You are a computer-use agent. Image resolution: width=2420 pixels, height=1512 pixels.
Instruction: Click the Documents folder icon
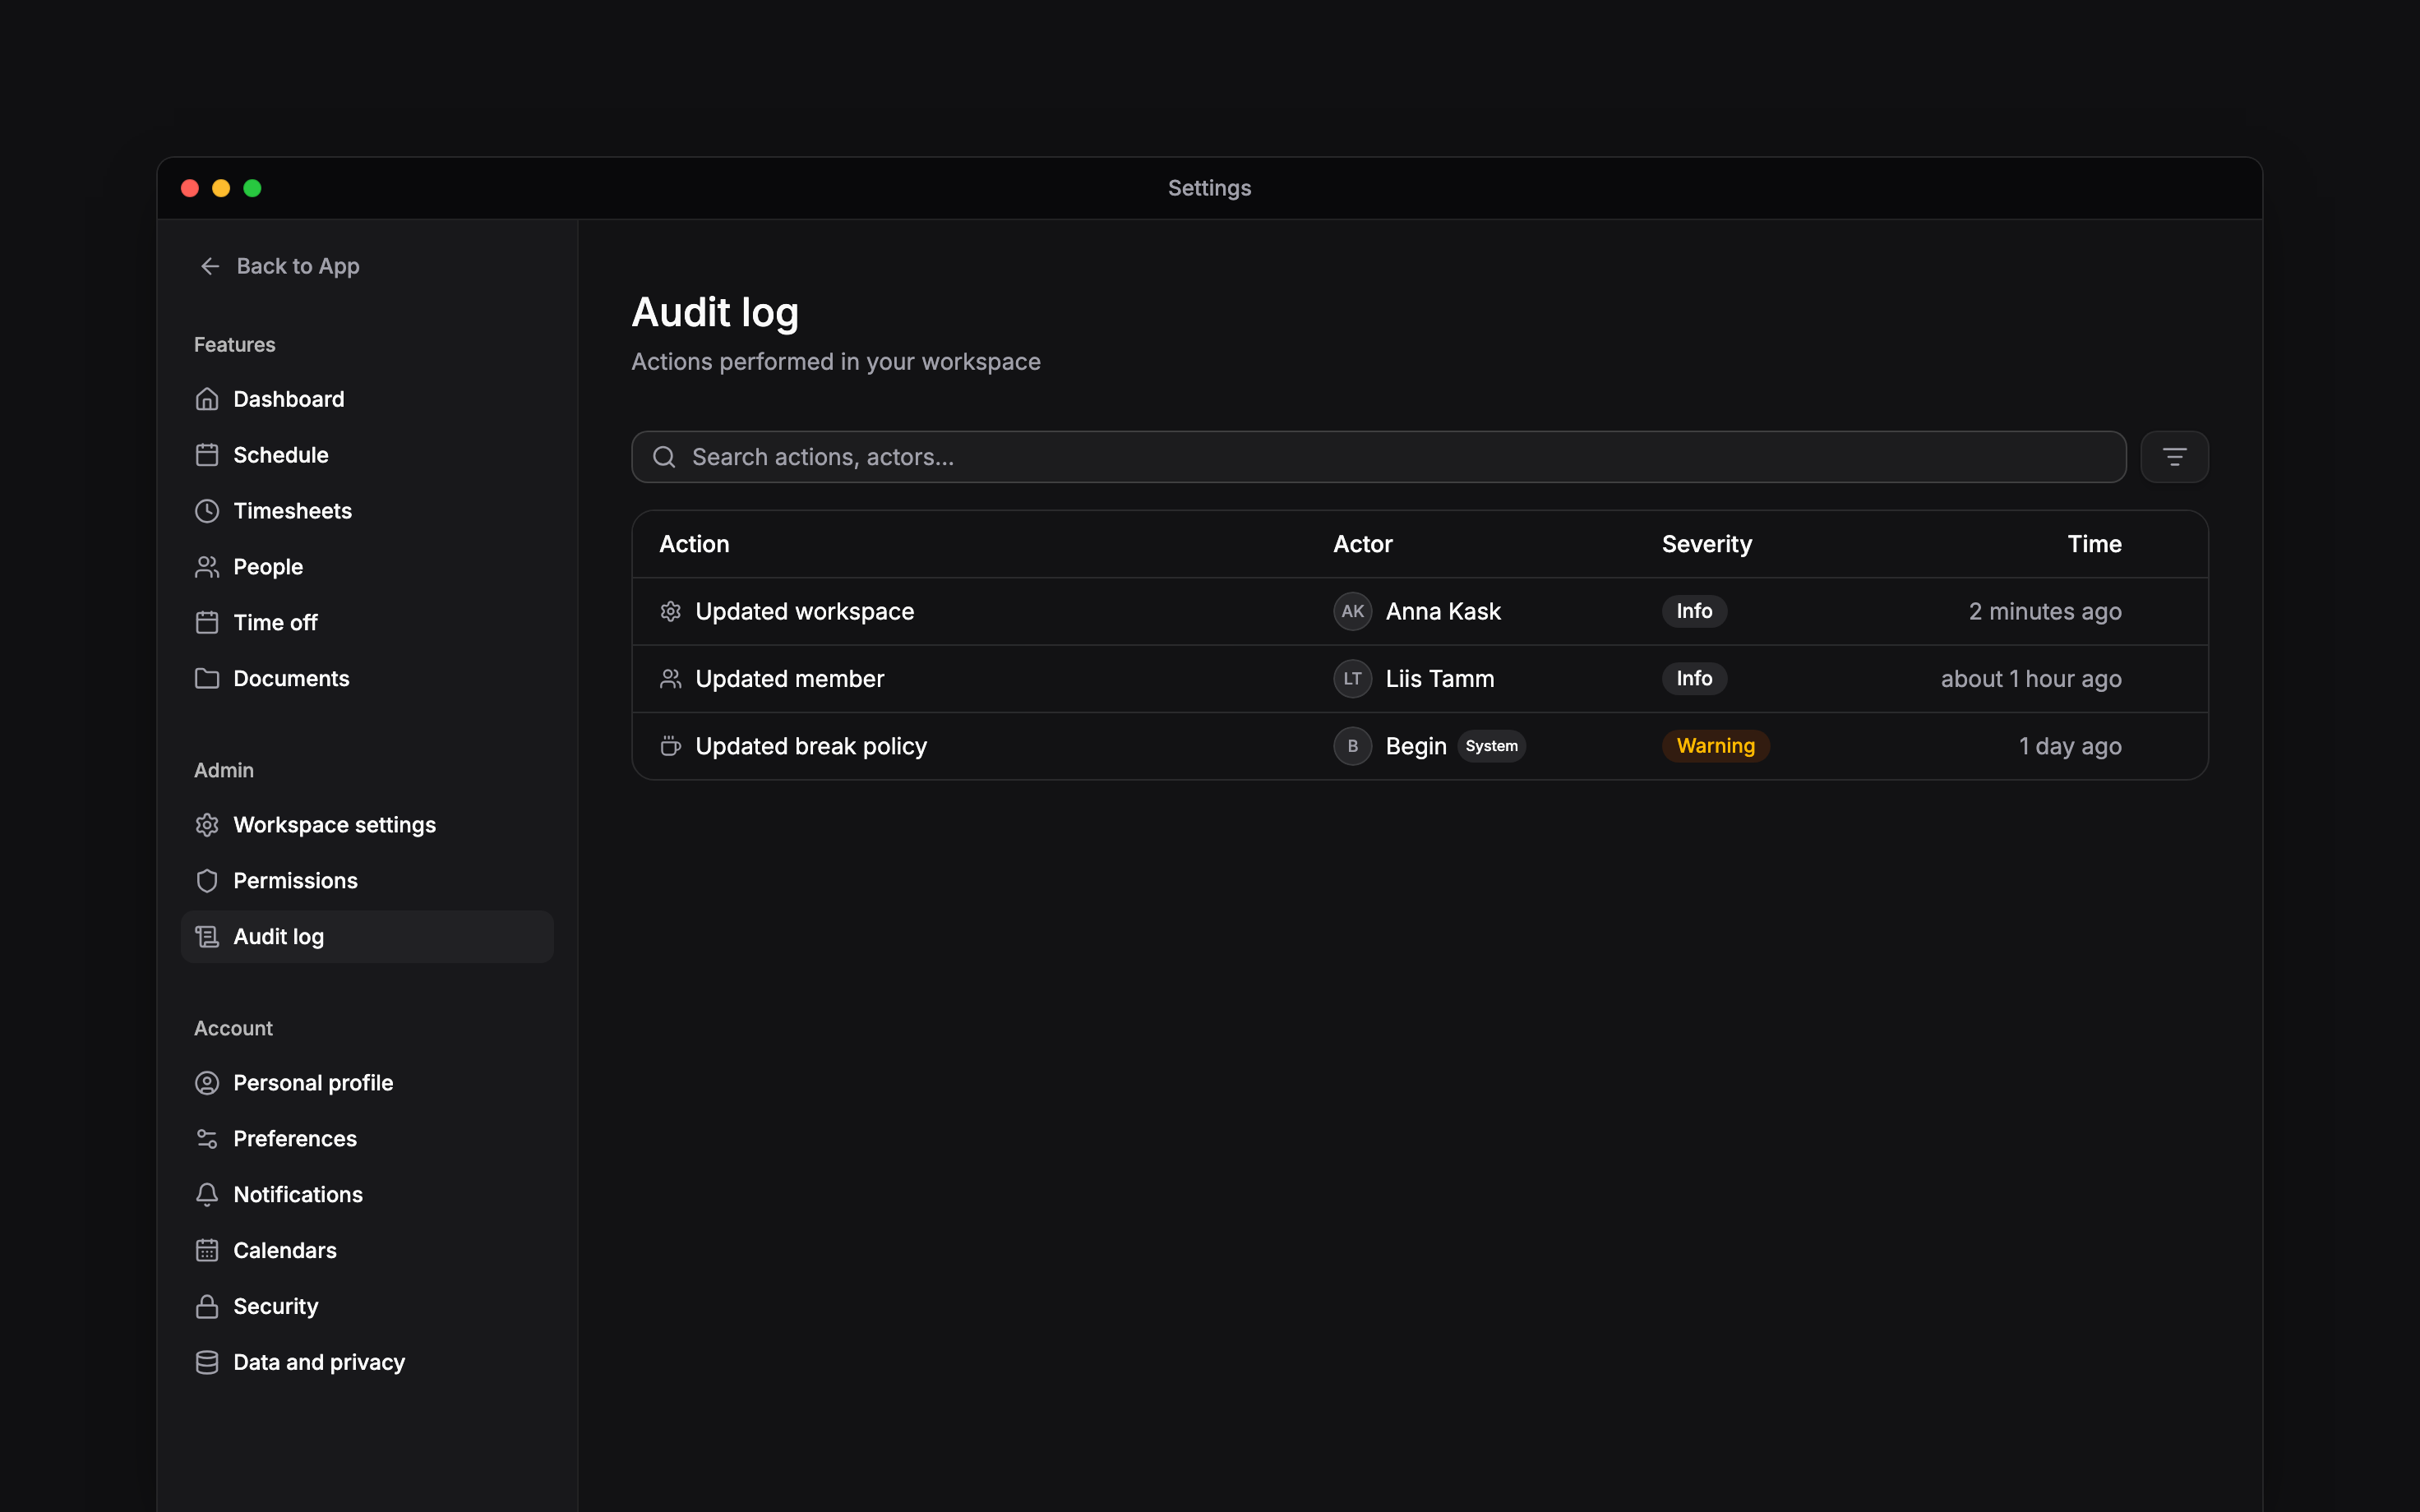pyautogui.click(x=207, y=679)
